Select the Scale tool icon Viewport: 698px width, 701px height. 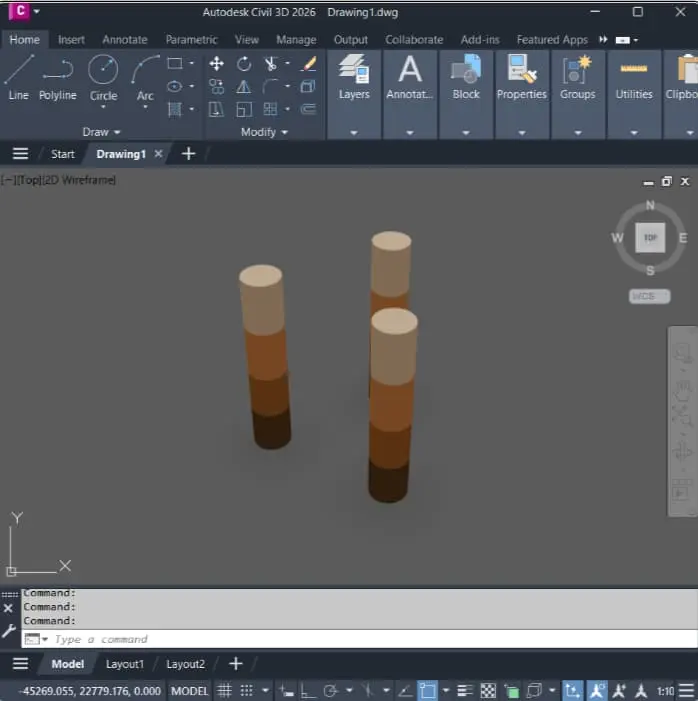point(244,109)
